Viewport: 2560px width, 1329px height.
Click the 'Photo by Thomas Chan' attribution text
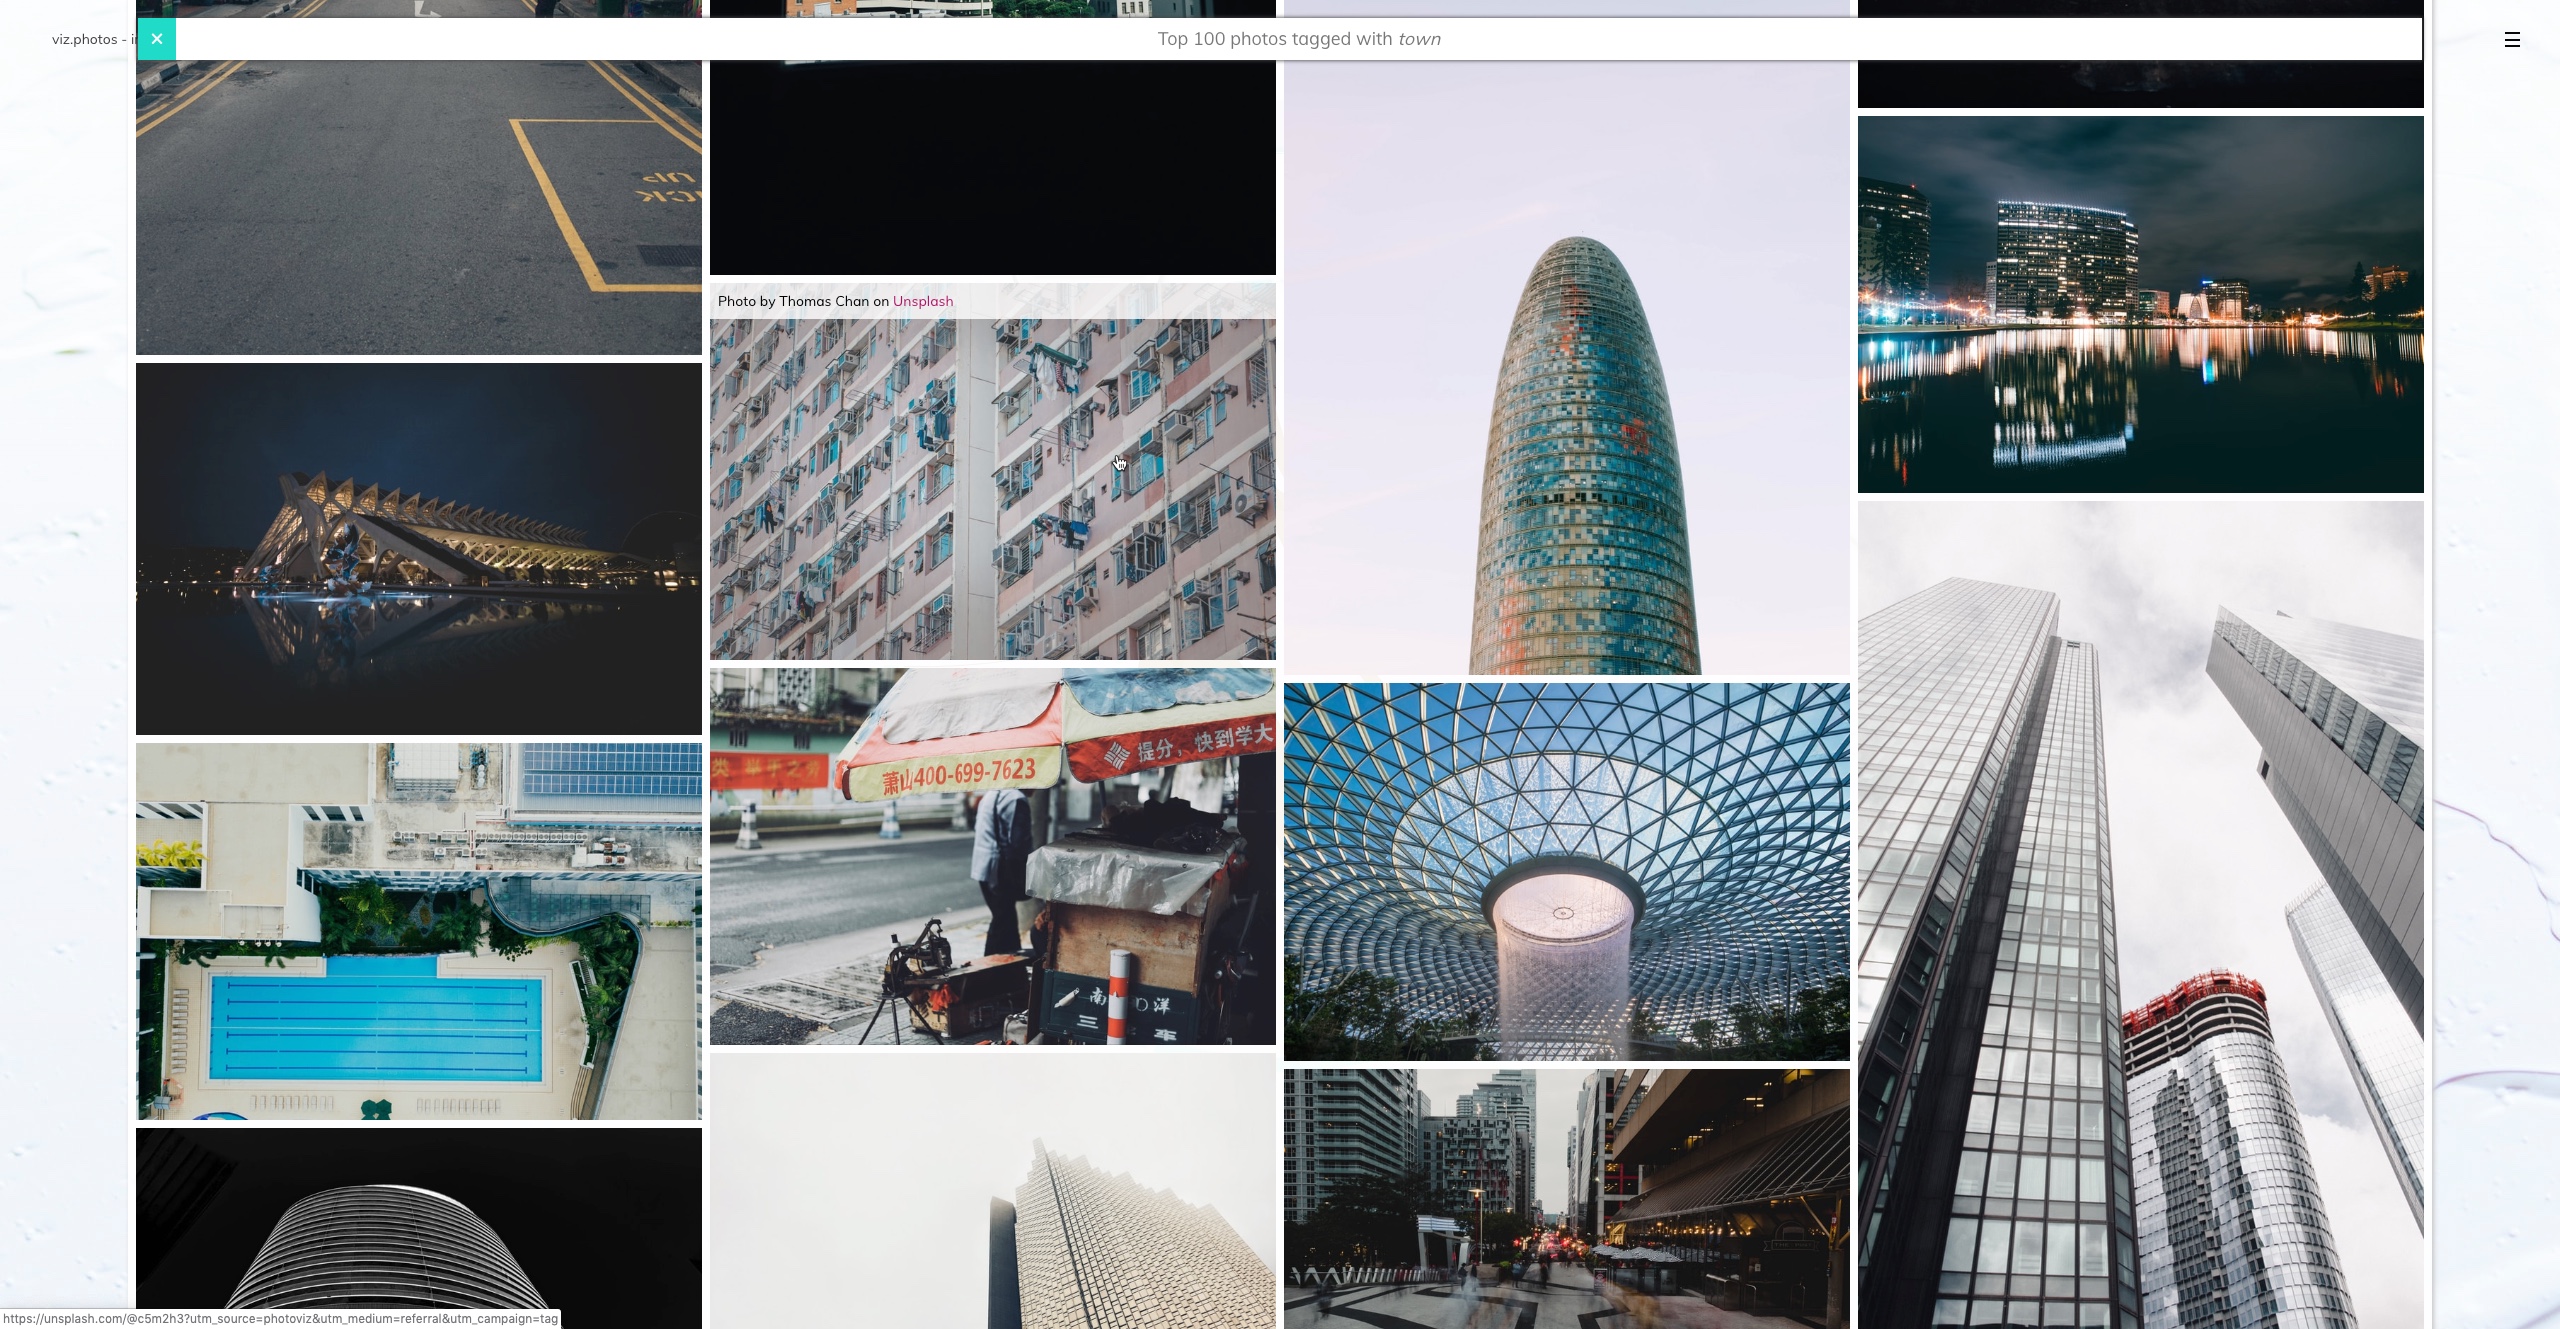(800, 301)
